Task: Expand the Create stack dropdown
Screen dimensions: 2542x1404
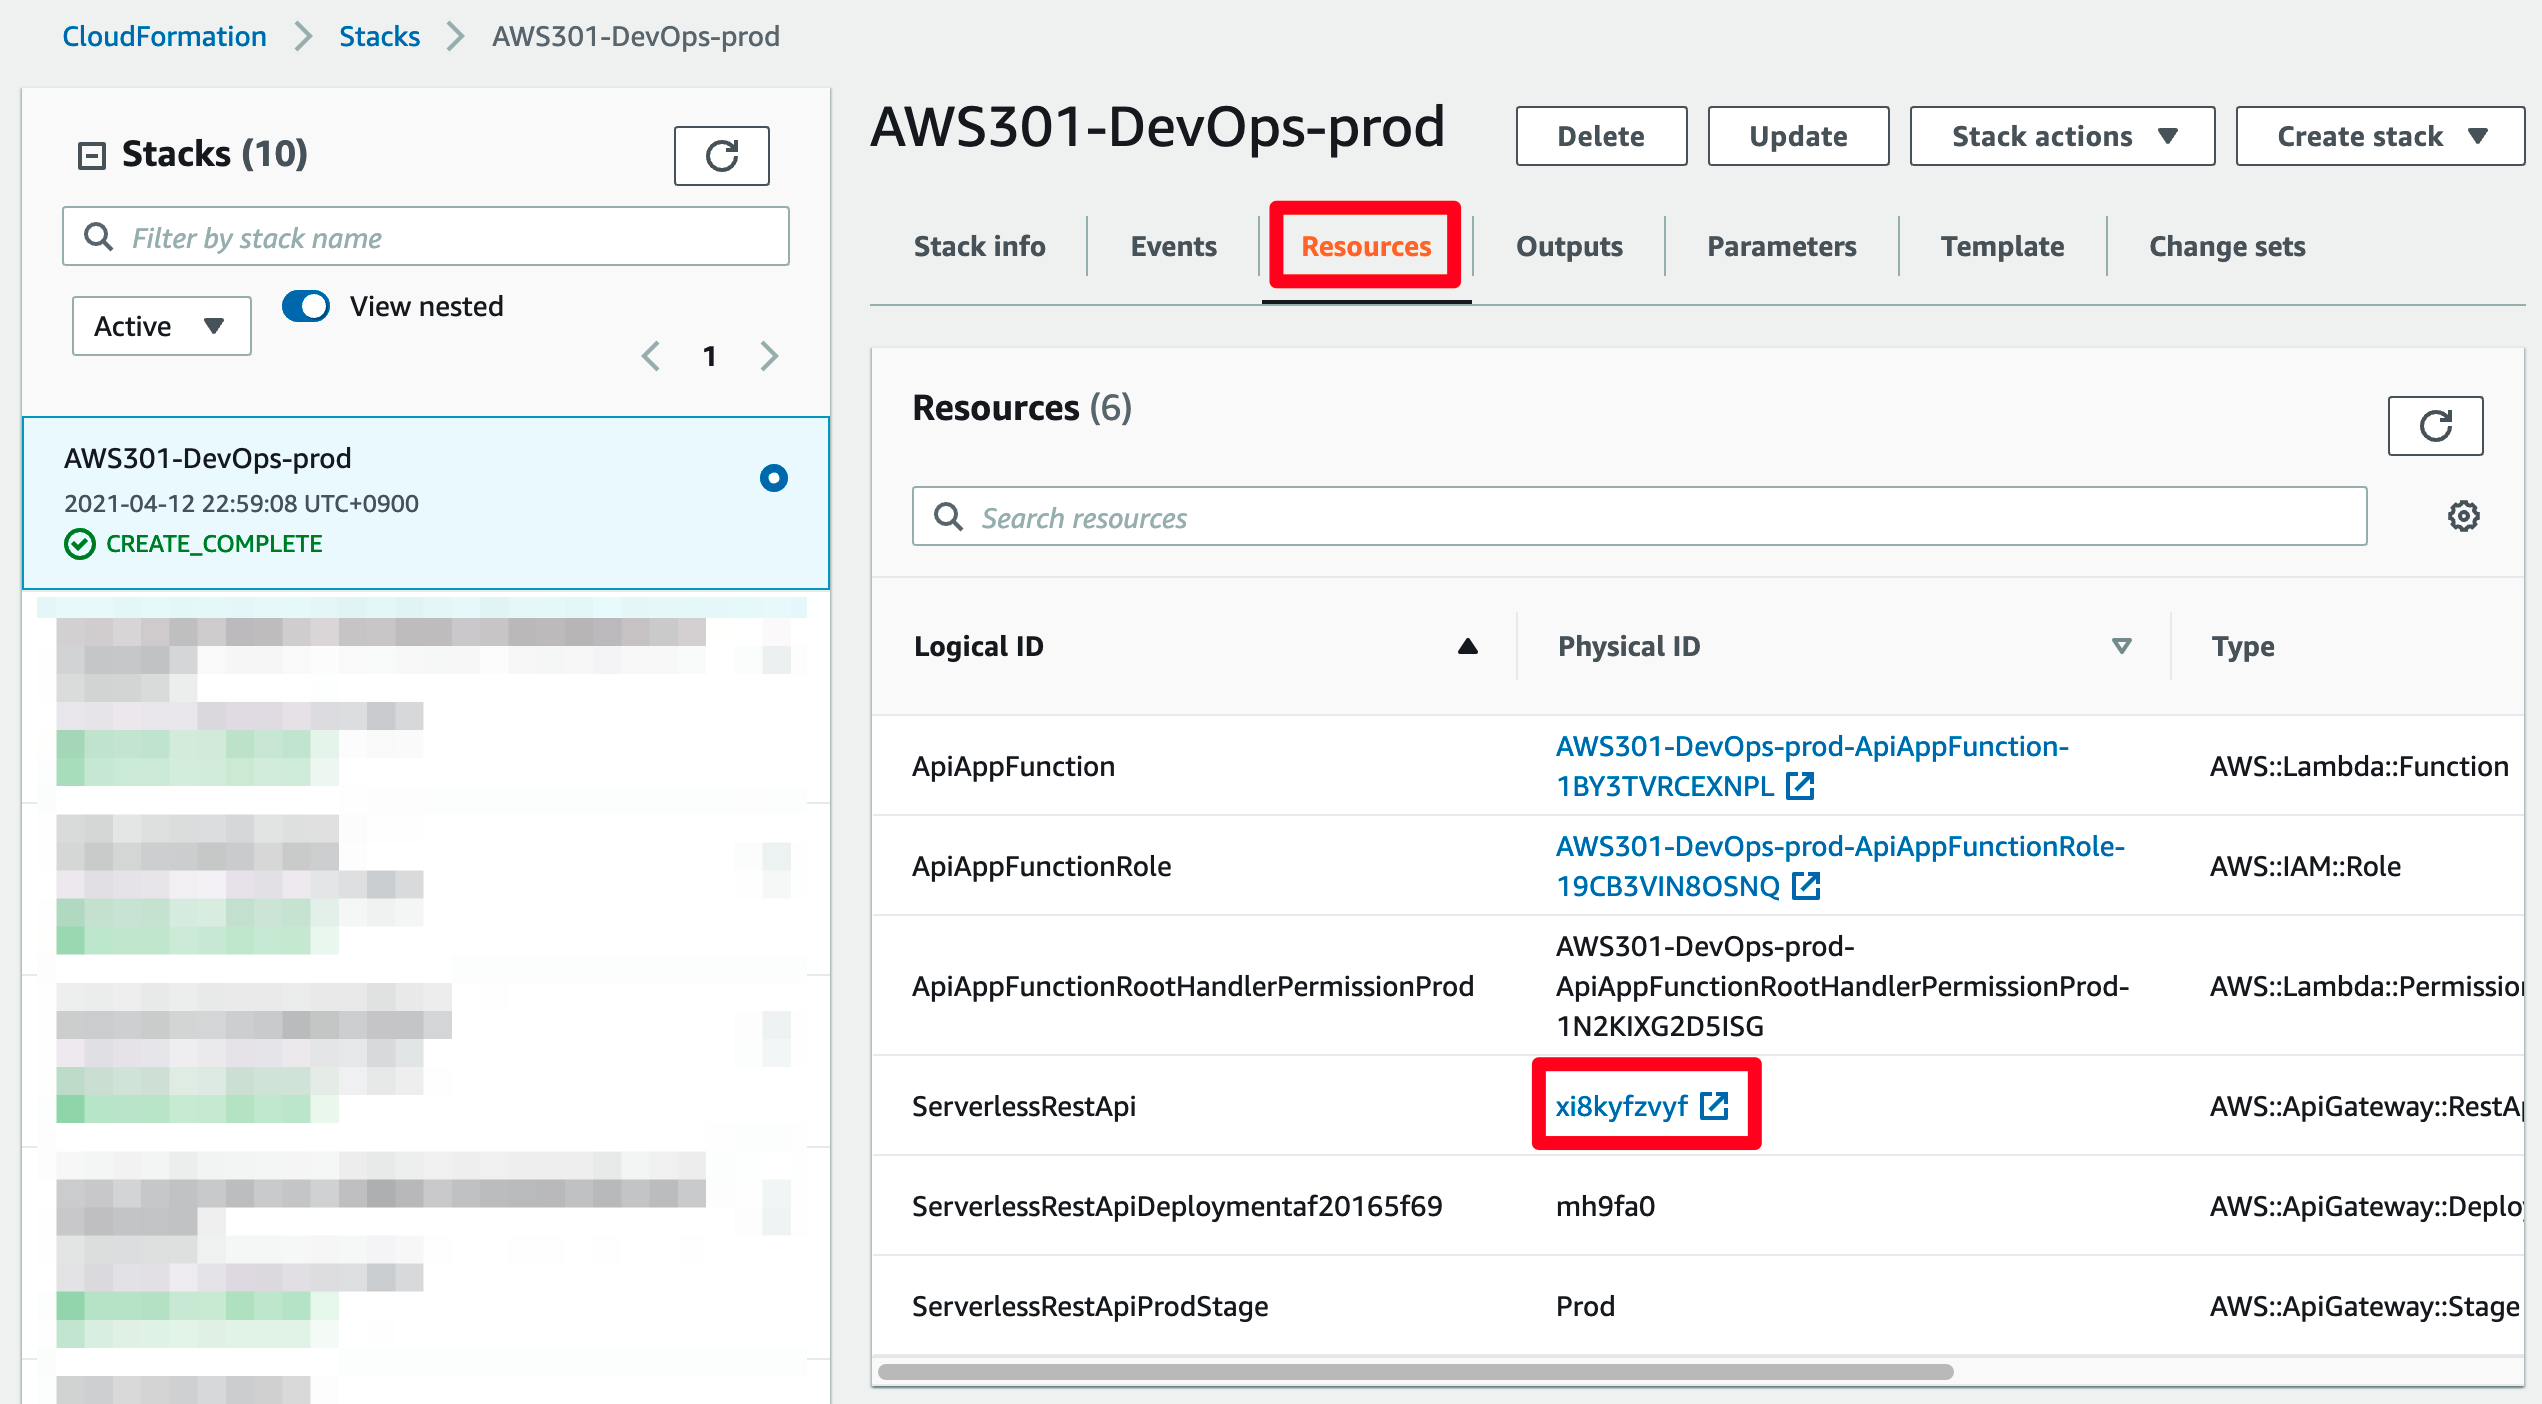Action: click(x=2380, y=136)
